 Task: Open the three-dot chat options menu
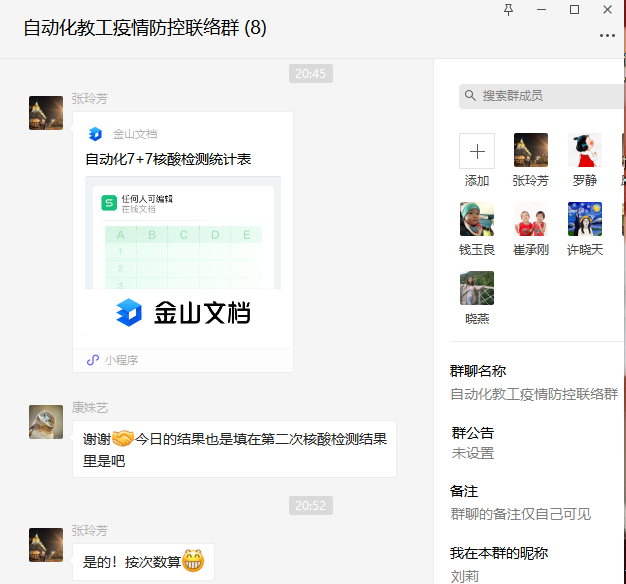(x=607, y=35)
